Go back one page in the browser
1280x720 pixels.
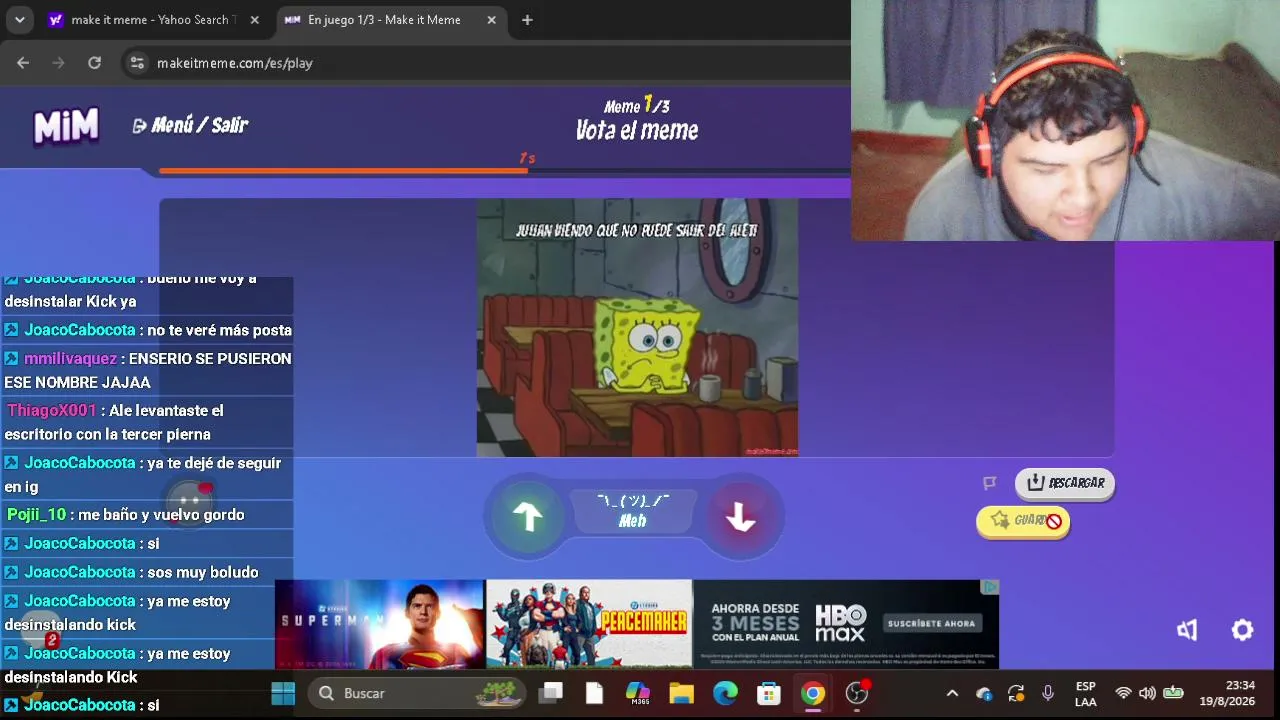tap(23, 63)
